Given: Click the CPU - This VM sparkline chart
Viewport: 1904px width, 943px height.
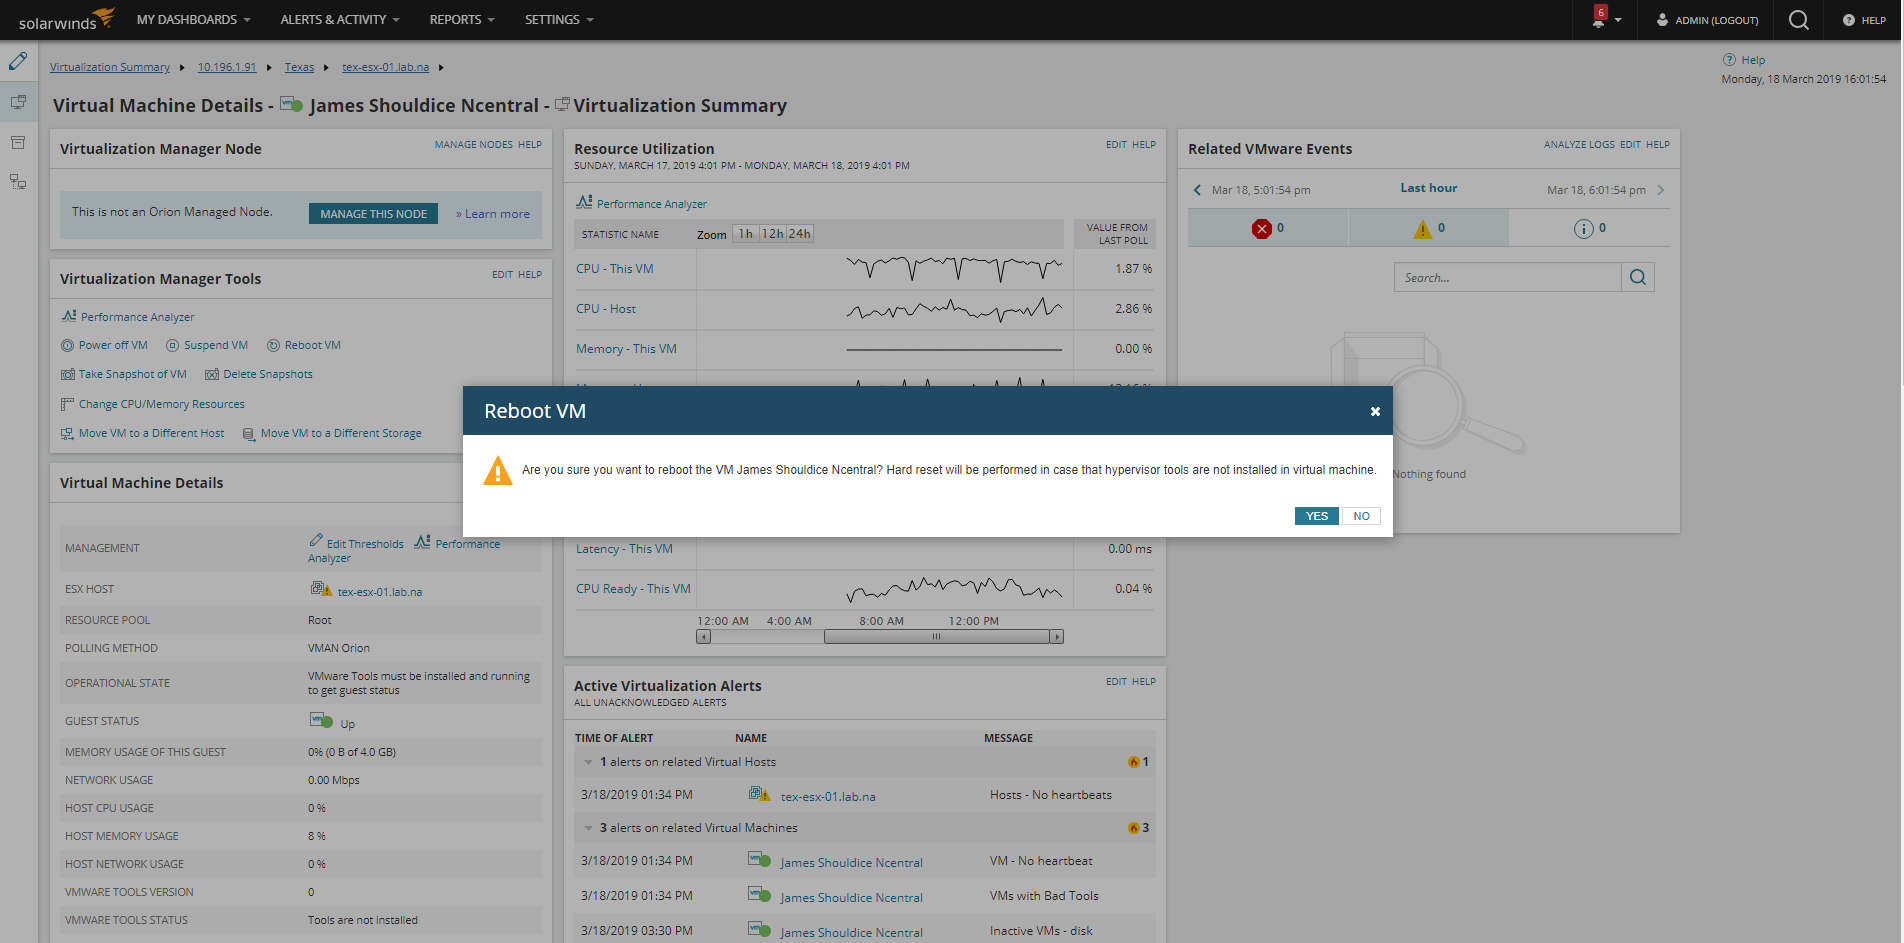Looking at the screenshot, I should pos(954,268).
